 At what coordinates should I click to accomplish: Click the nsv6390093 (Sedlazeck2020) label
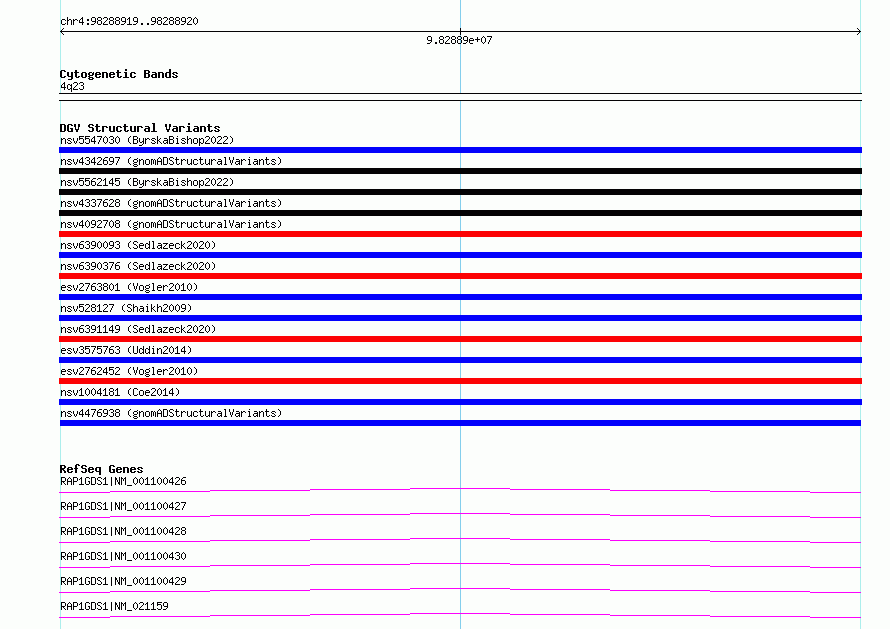point(138,245)
